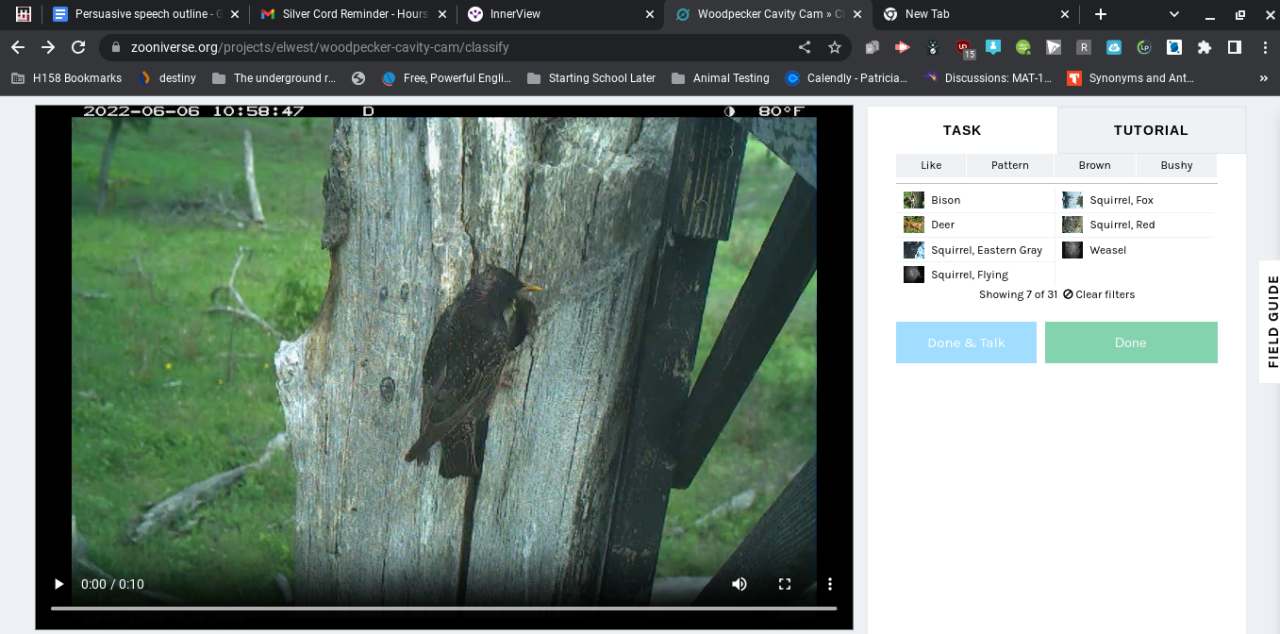Click the Weasel thumbnail image
Viewport: 1280px width, 634px height.
pyautogui.click(x=1072, y=250)
